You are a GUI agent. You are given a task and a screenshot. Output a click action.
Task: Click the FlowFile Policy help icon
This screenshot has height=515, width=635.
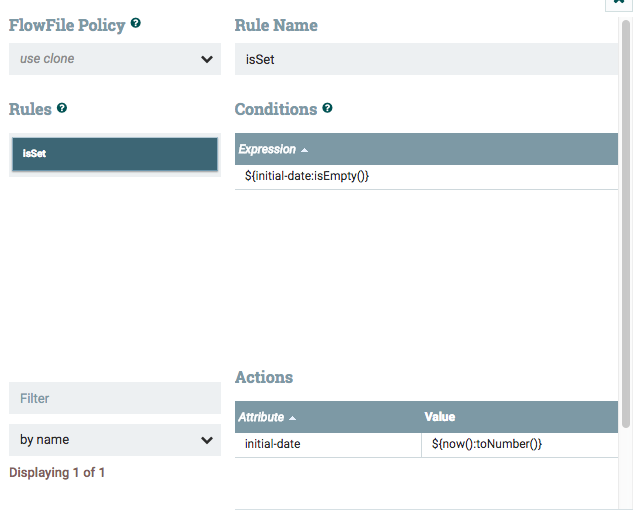point(136,22)
